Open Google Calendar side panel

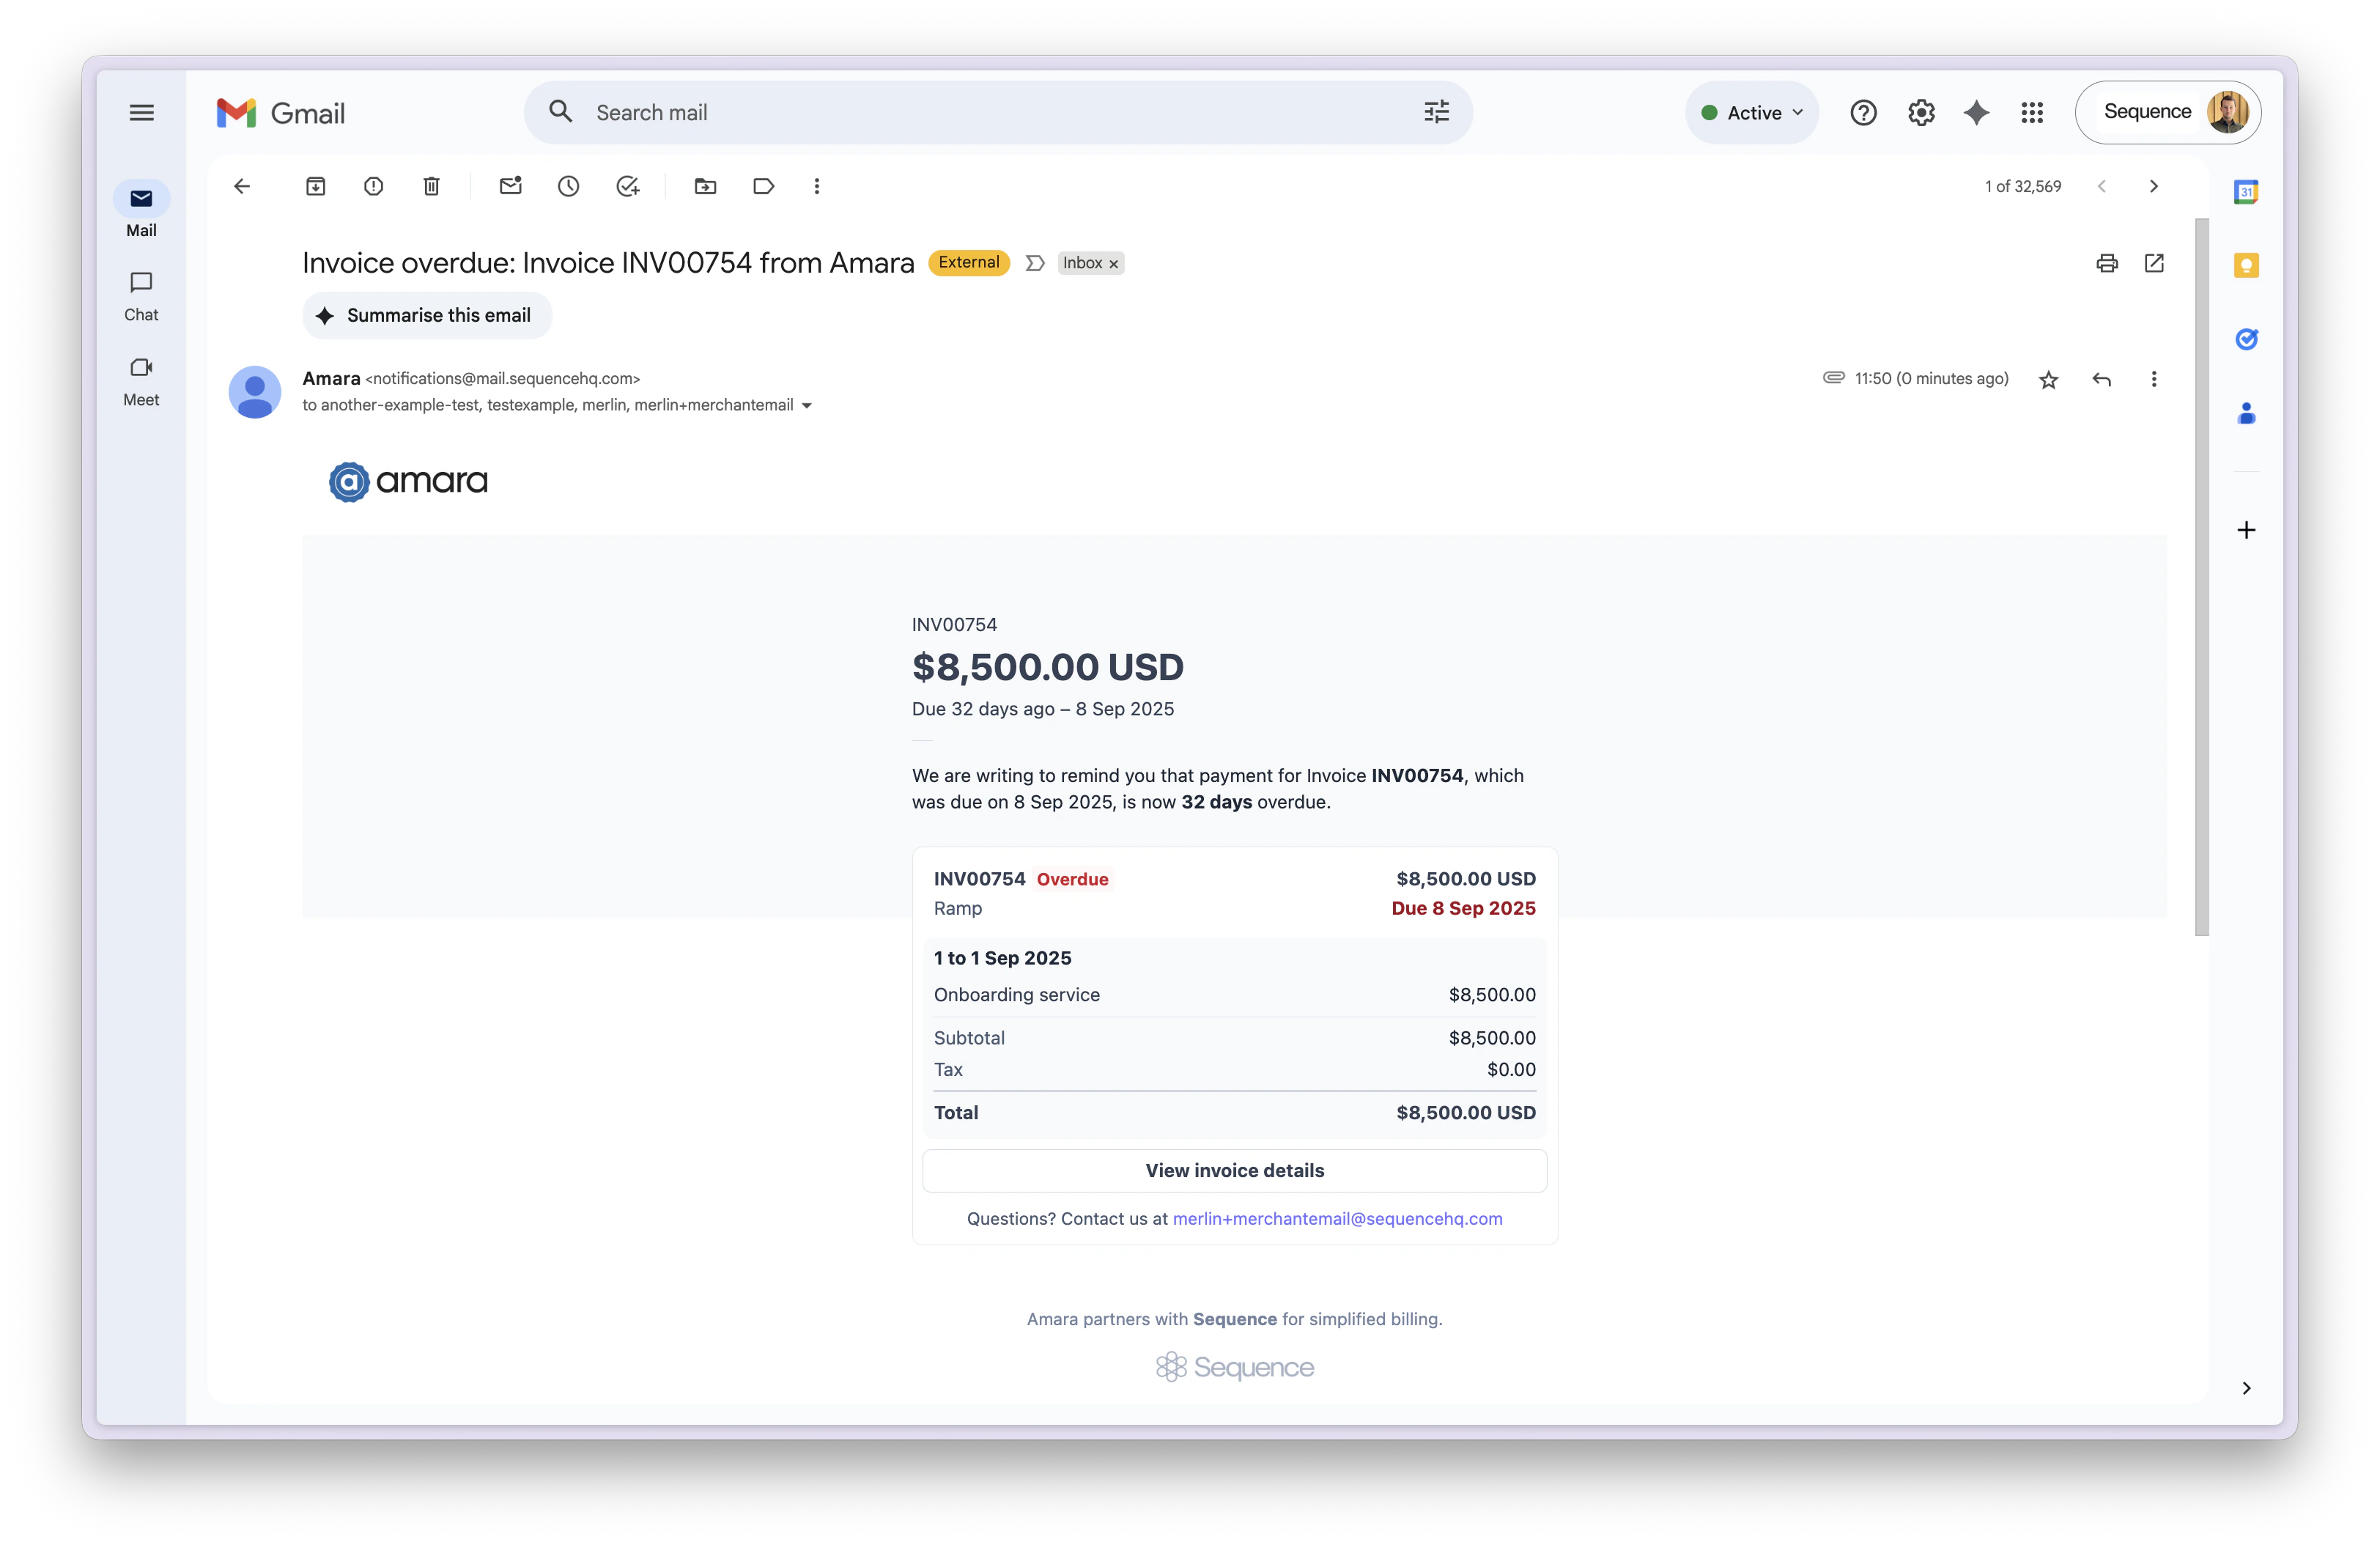coord(2246,191)
